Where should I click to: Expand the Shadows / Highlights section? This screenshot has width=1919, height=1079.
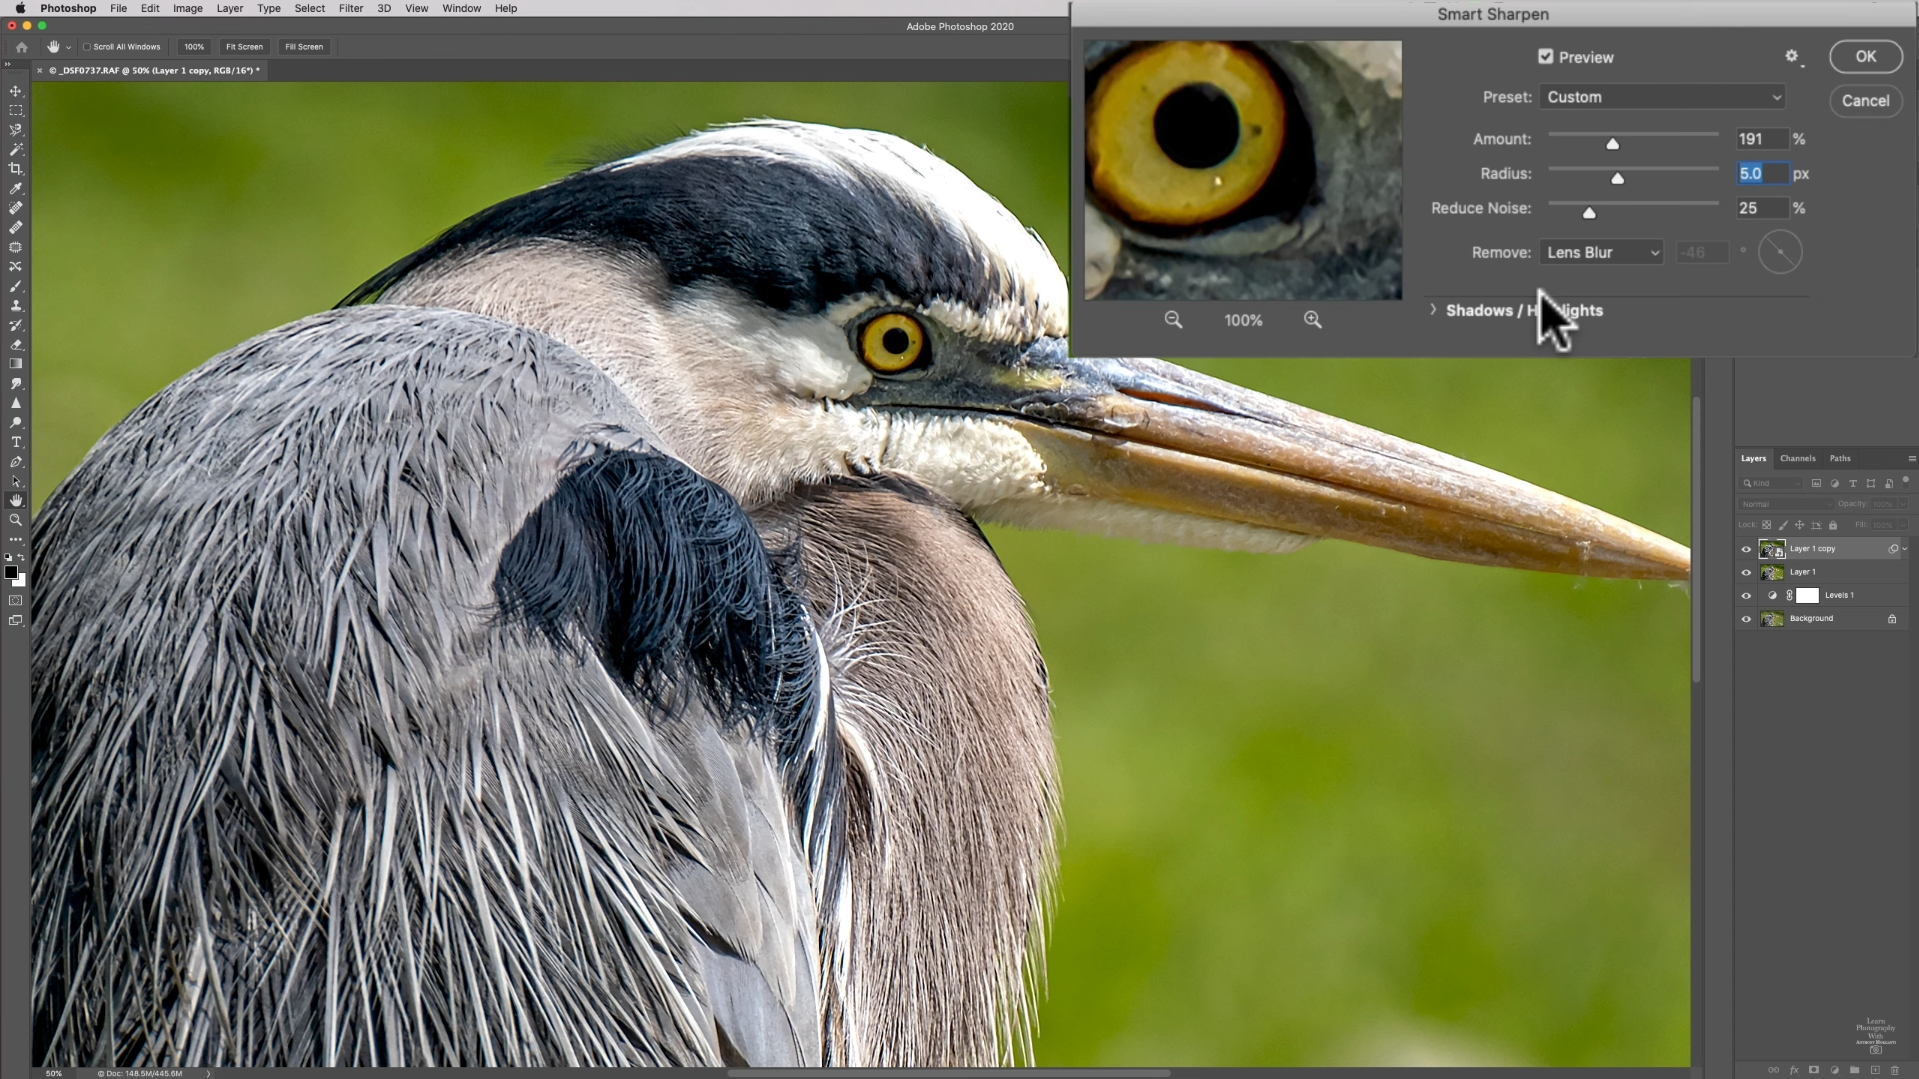(x=1432, y=310)
